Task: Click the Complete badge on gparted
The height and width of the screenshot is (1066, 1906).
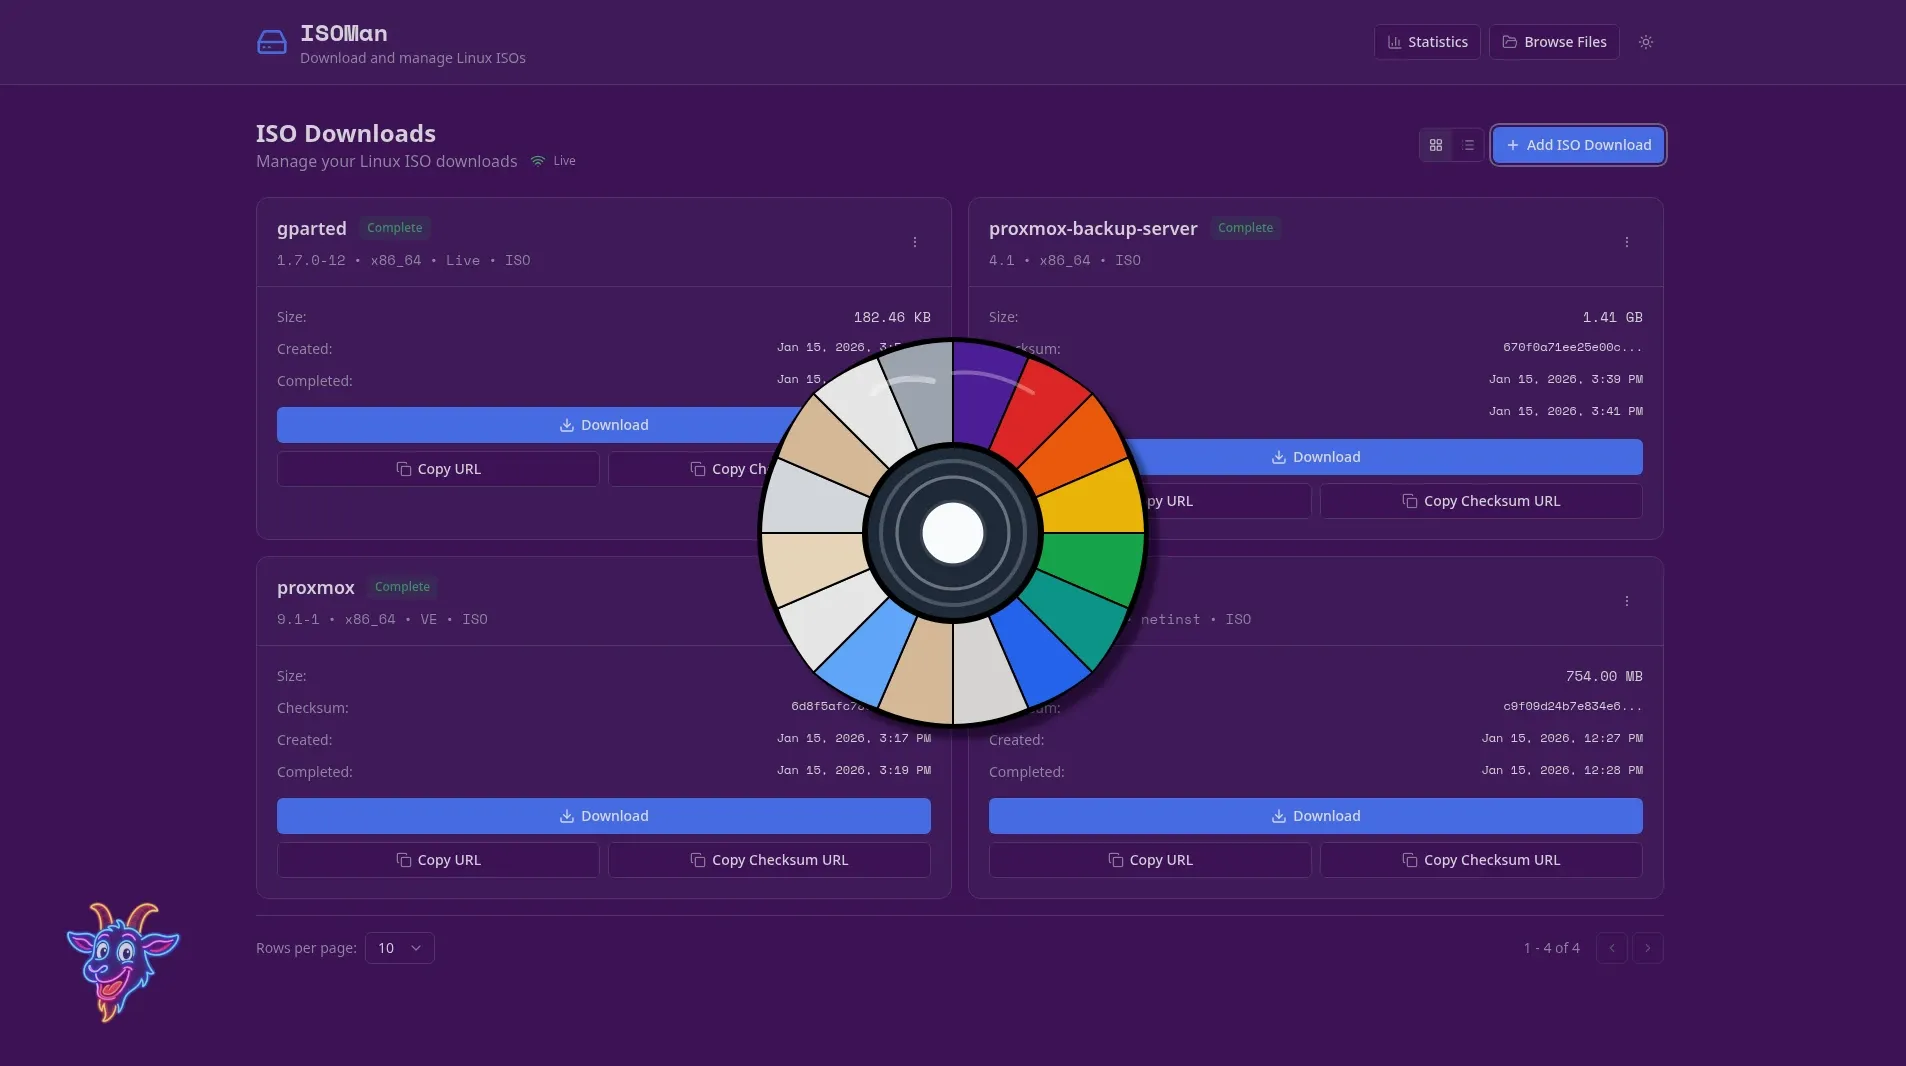Action: [393, 228]
